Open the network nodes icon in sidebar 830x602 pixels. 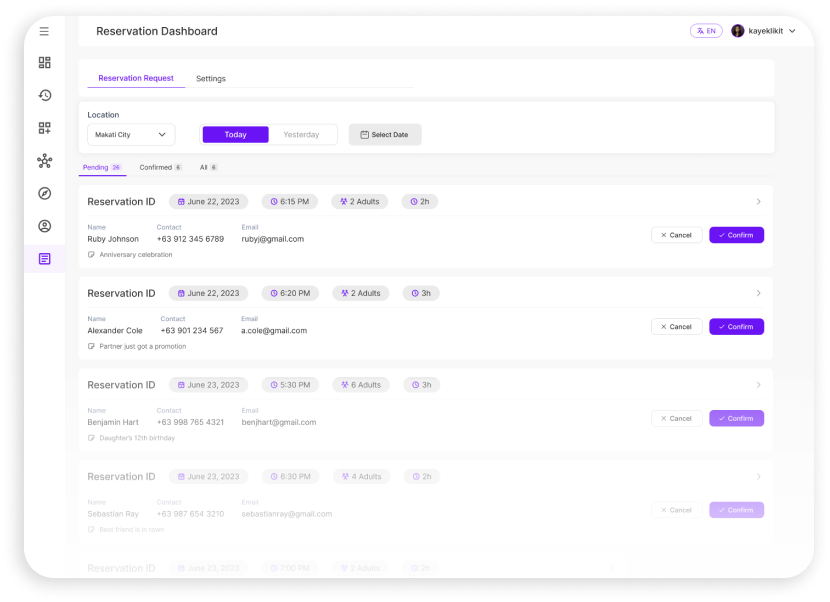pos(44,161)
